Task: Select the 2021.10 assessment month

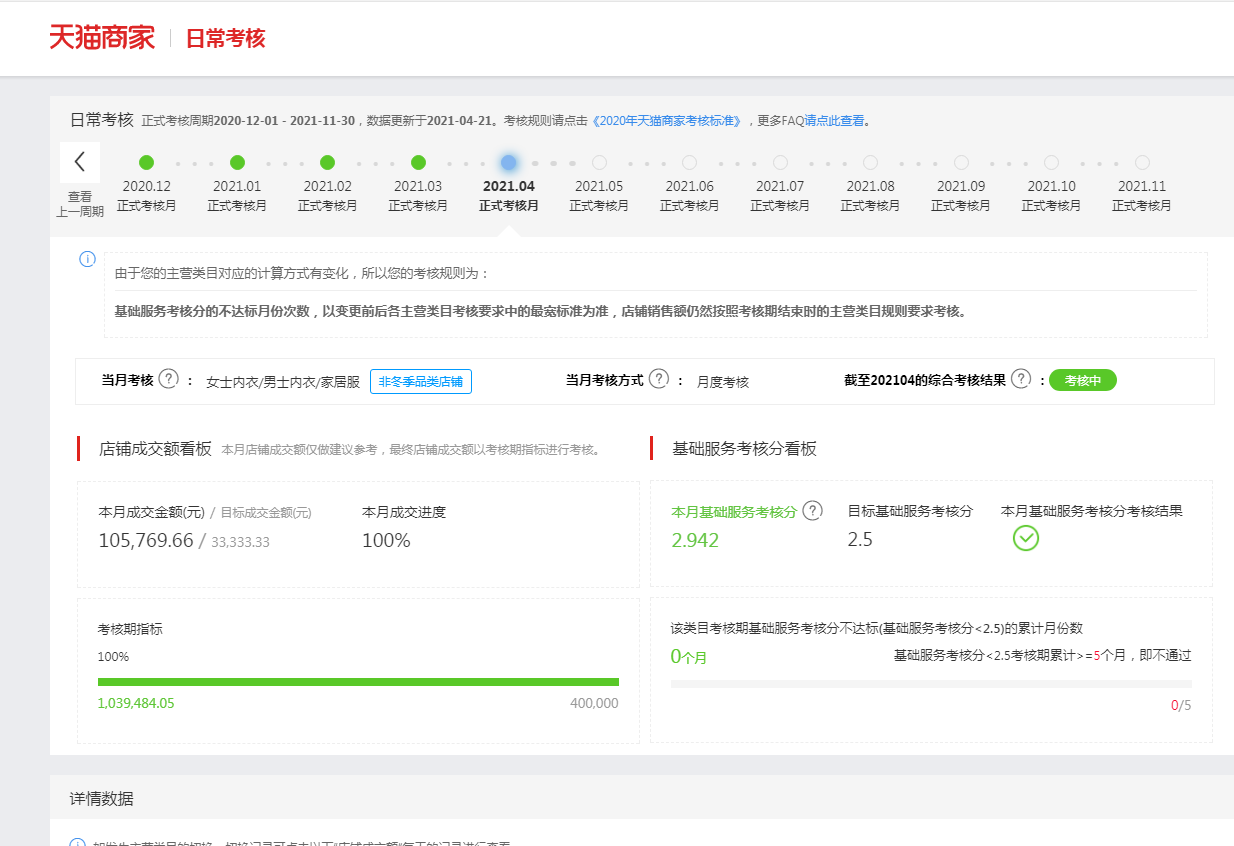Action: click(x=1051, y=195)
